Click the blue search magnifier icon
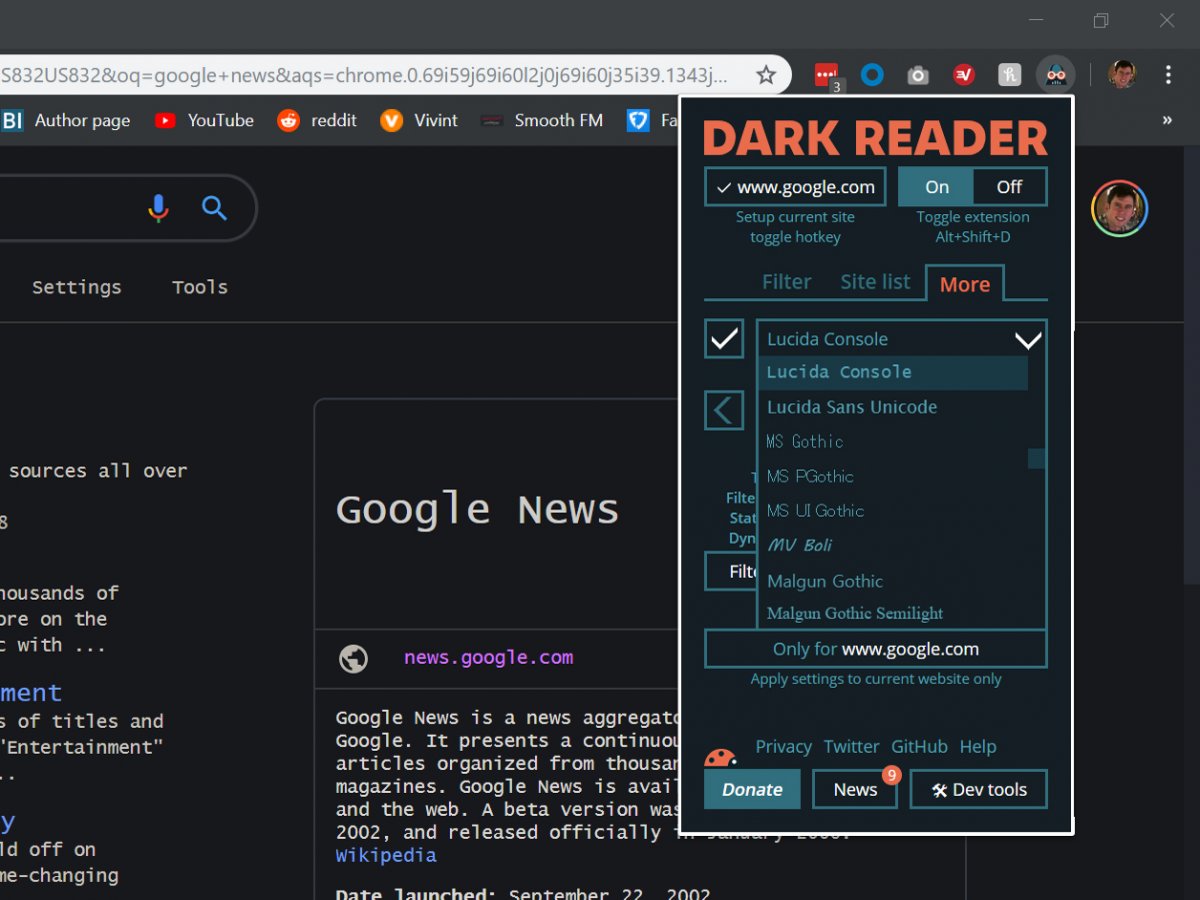Image resolution: width=1200 pixels, height=900 pixels. coord(214,208)
